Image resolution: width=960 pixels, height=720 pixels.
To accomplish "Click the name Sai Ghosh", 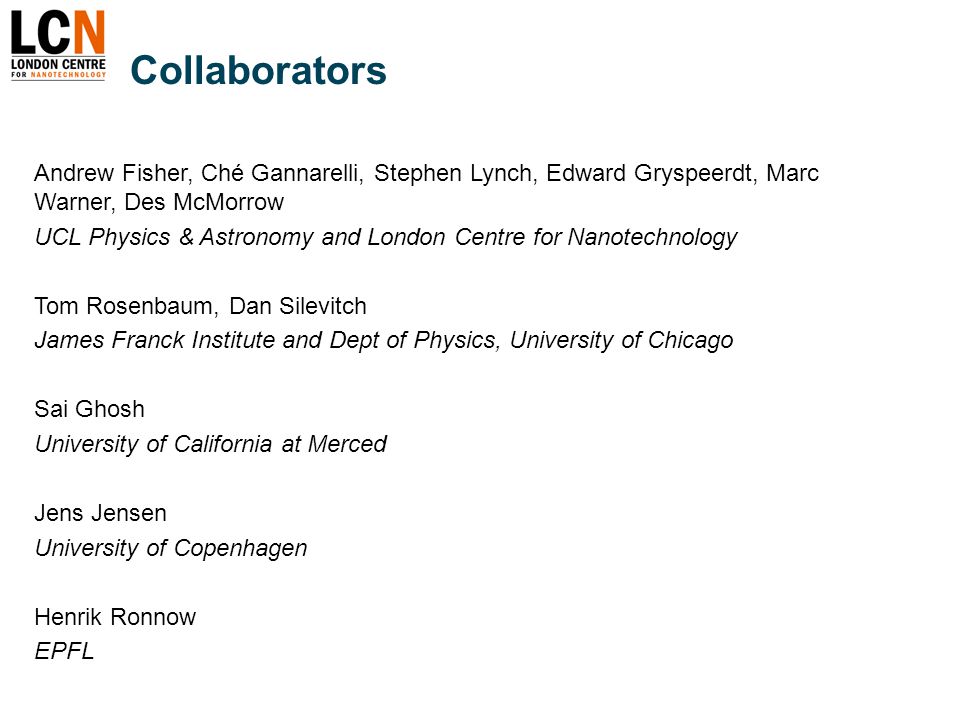I will coord(89,409).
